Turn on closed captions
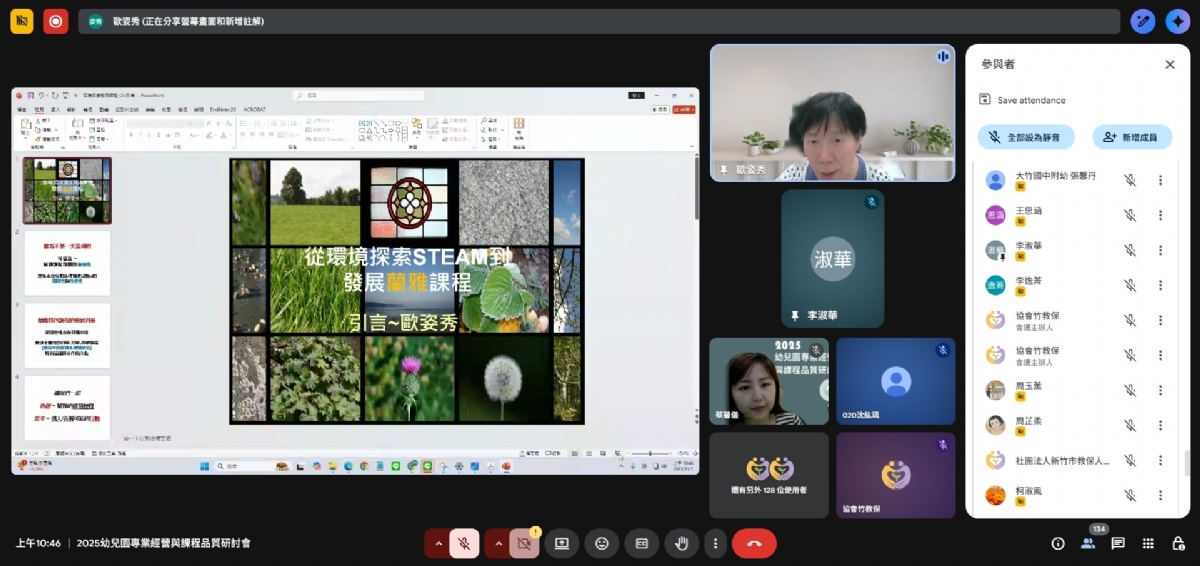The height and width of the screenshot is (566, 1200). (642, 543)
